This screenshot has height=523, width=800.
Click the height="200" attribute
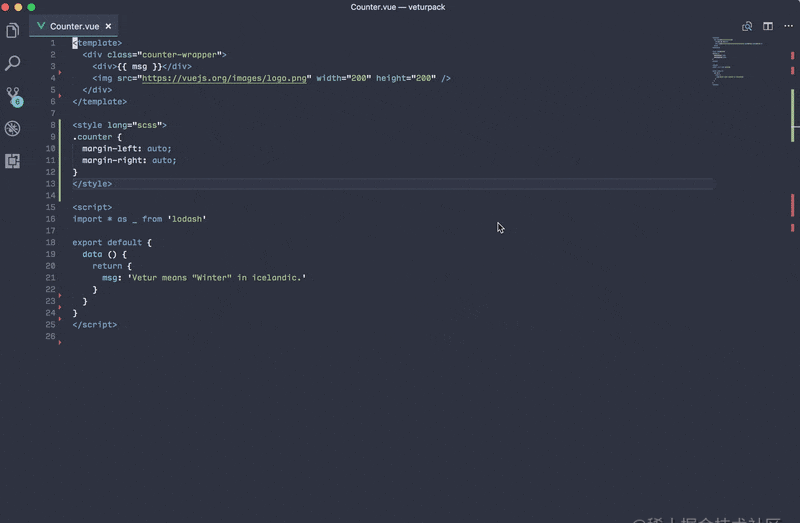pos(406,78)
